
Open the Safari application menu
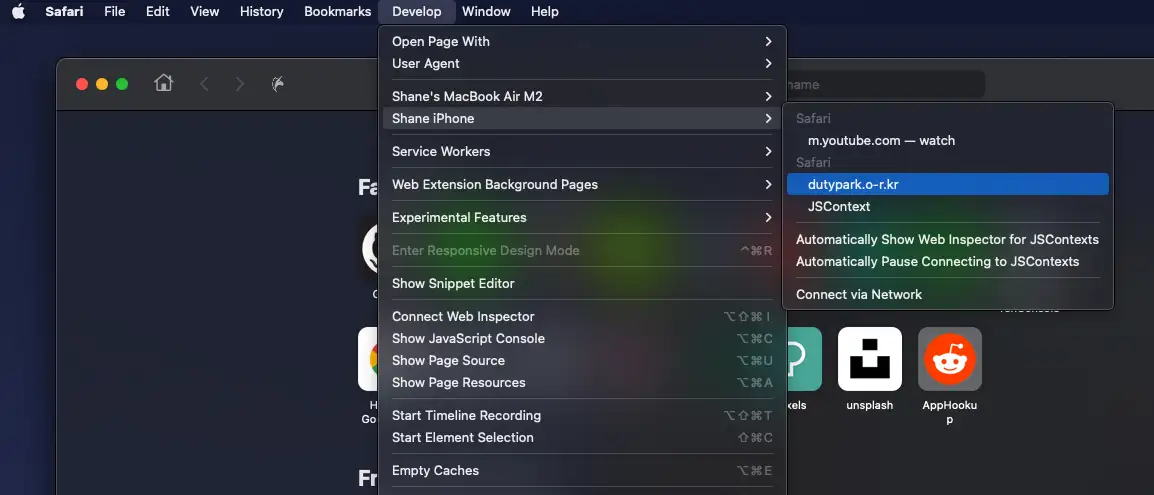64,11
